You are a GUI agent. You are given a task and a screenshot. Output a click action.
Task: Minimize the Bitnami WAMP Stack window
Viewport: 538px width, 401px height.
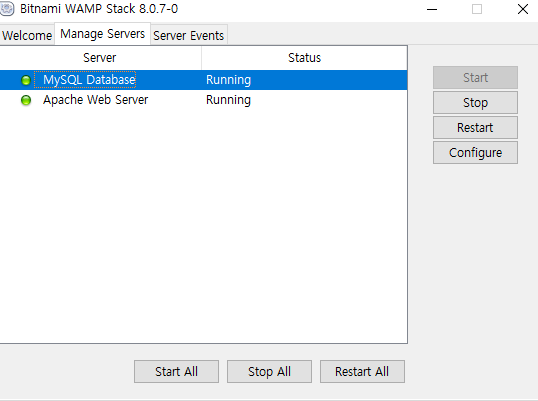(x=432, y=9)
